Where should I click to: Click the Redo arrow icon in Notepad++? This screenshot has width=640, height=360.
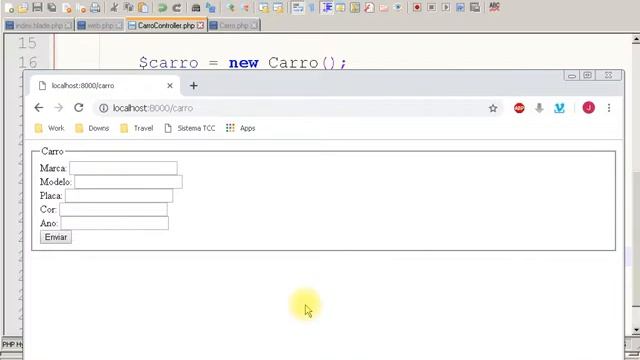click(x=177, y=7)
